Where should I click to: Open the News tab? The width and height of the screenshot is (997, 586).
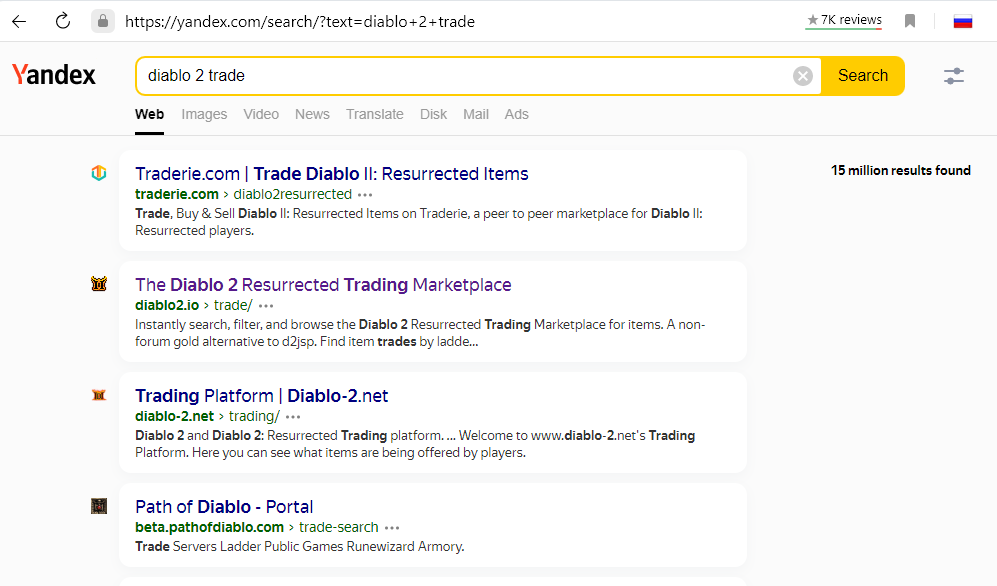click(312, 114)
